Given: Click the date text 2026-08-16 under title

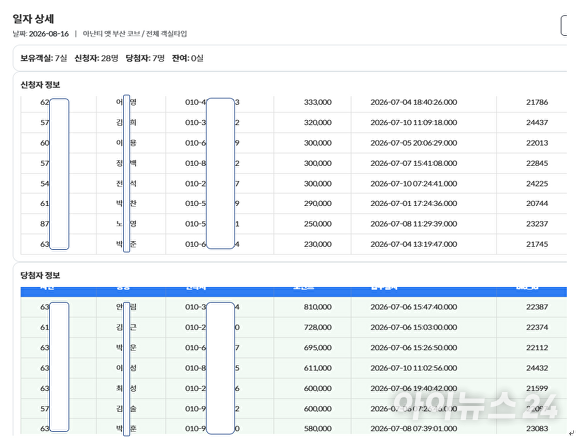Looking at the screenshot, I should [x=49, y=34].
